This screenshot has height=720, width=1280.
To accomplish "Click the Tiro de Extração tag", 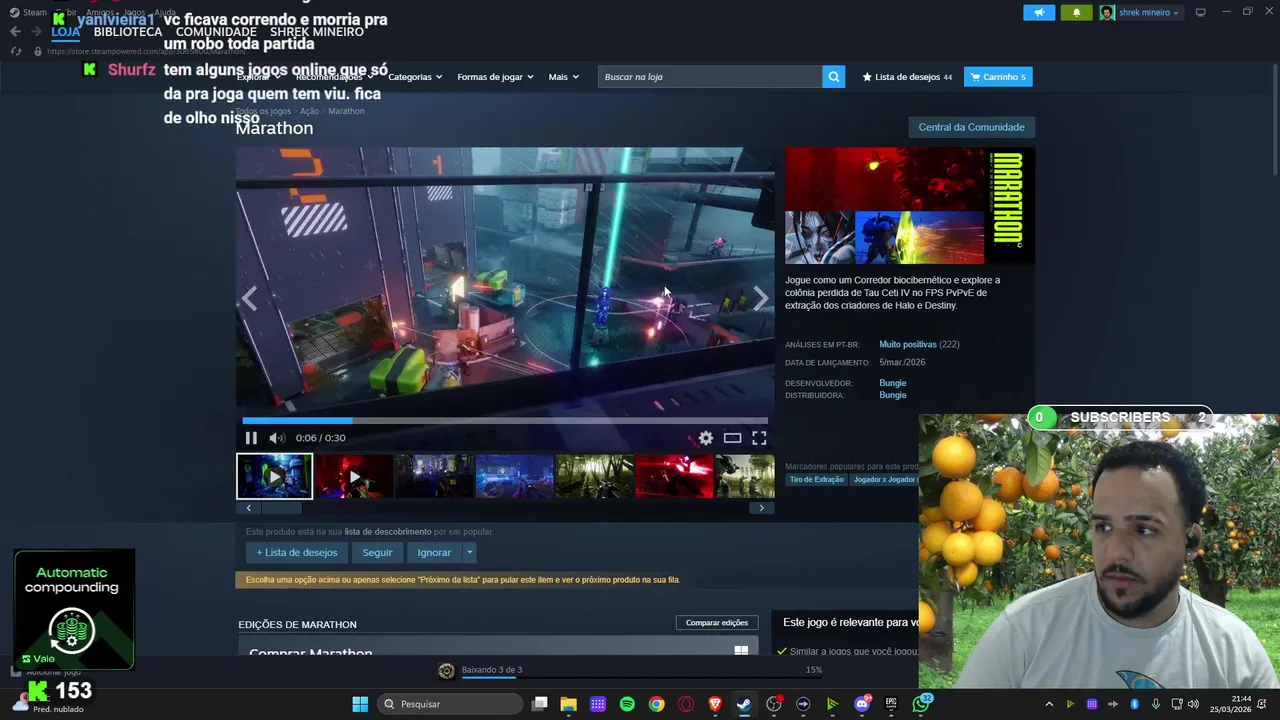I will pyautogui.click(x=817, y=480).
